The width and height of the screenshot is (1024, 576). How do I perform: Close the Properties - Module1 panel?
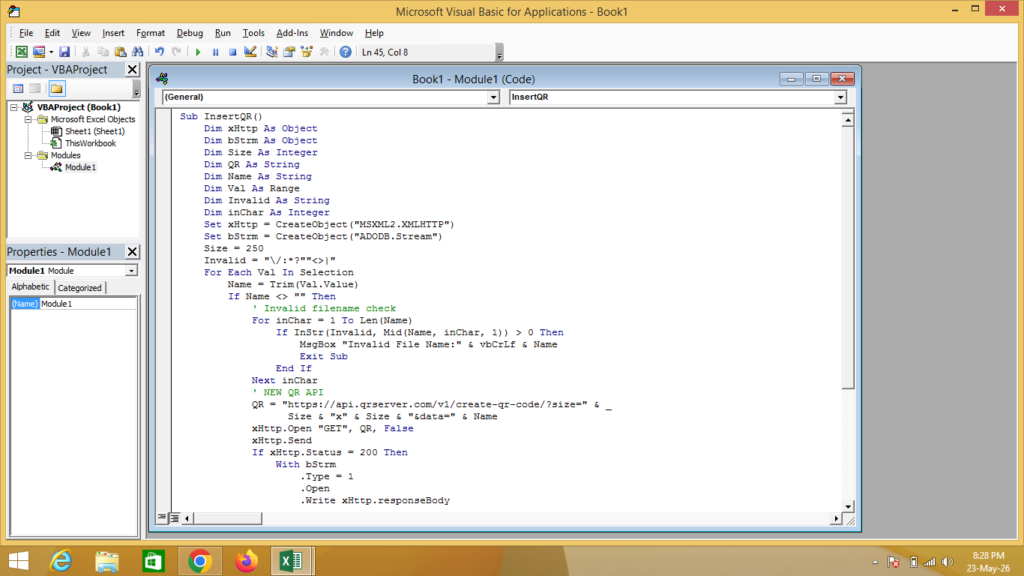[132, 251]
